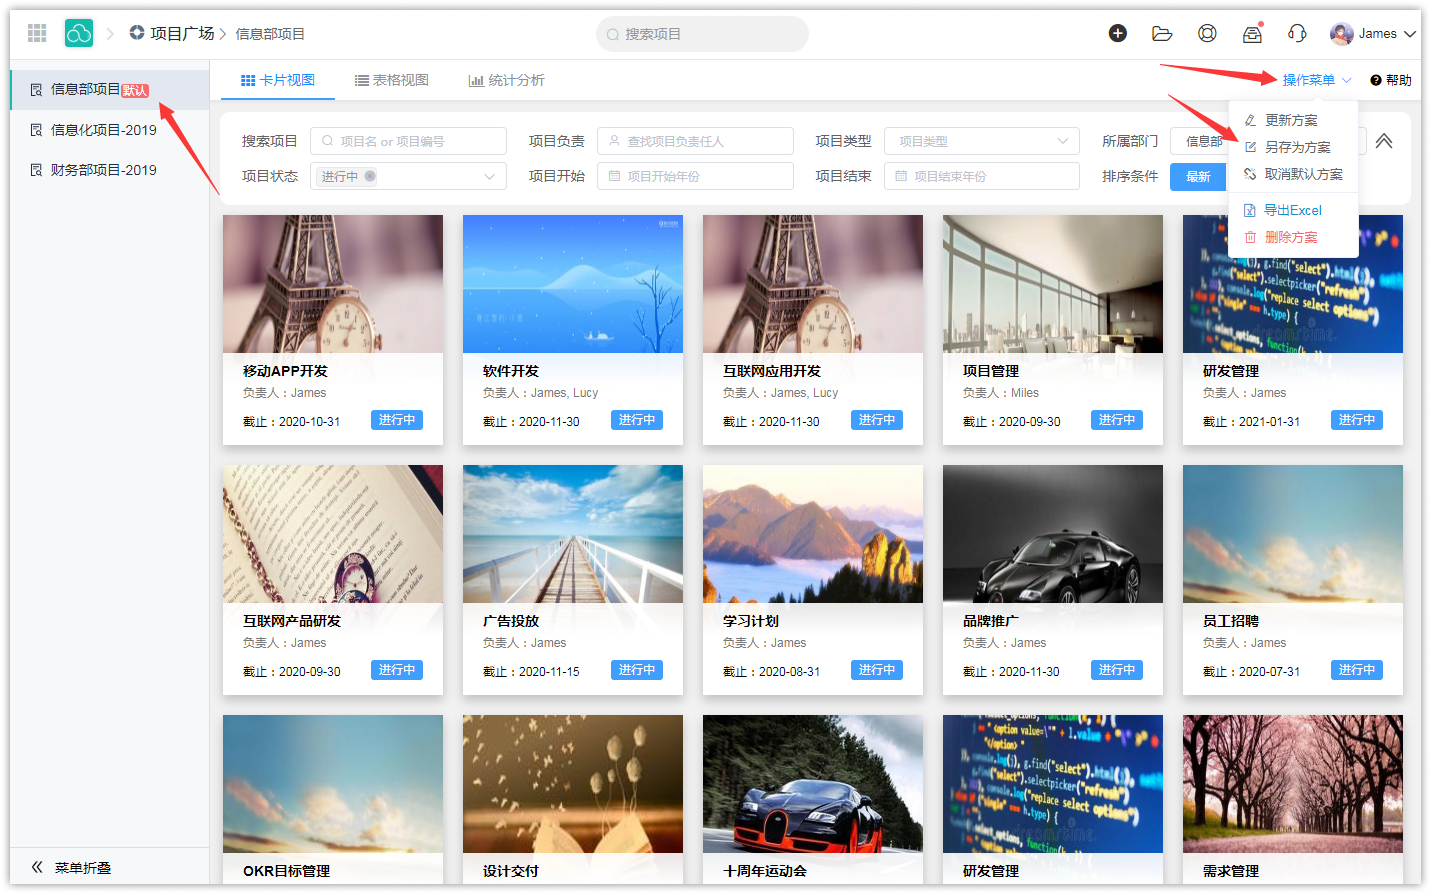The width and height of the screenshot is (1431, 894).
Task: Open the 操作菜单 dropdown
Action: click(1316, 80)
